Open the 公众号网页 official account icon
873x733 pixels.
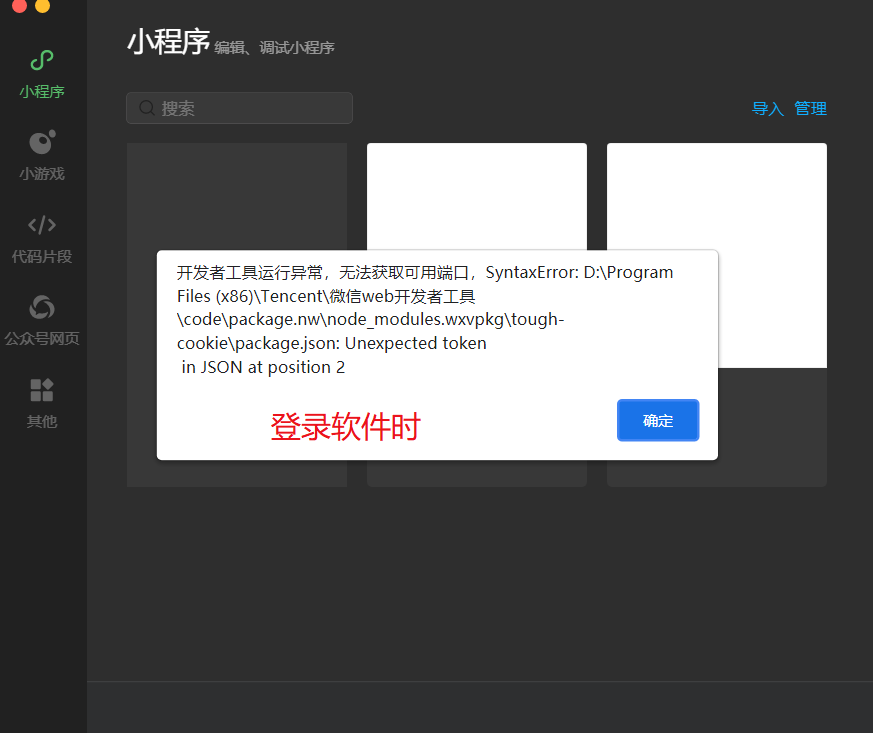pyautogui.click(x=42, y=307)
